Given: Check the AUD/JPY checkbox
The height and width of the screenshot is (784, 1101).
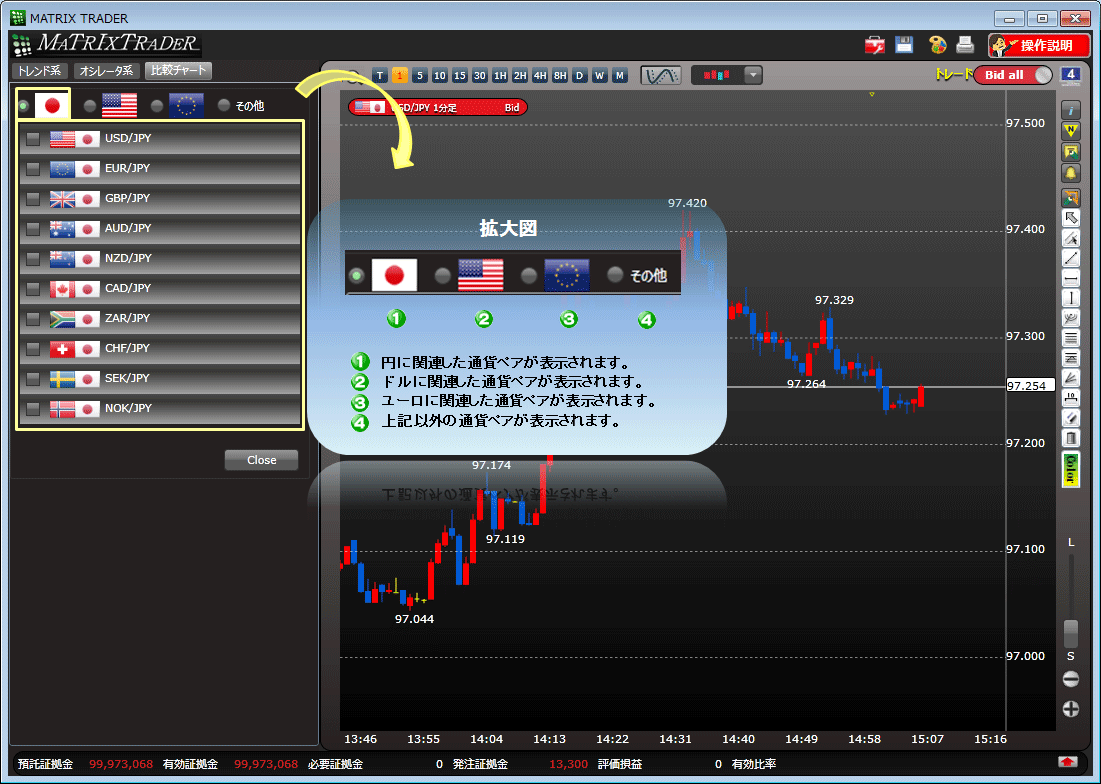Looking at the screenshot, I should click(x=32, y=229).
